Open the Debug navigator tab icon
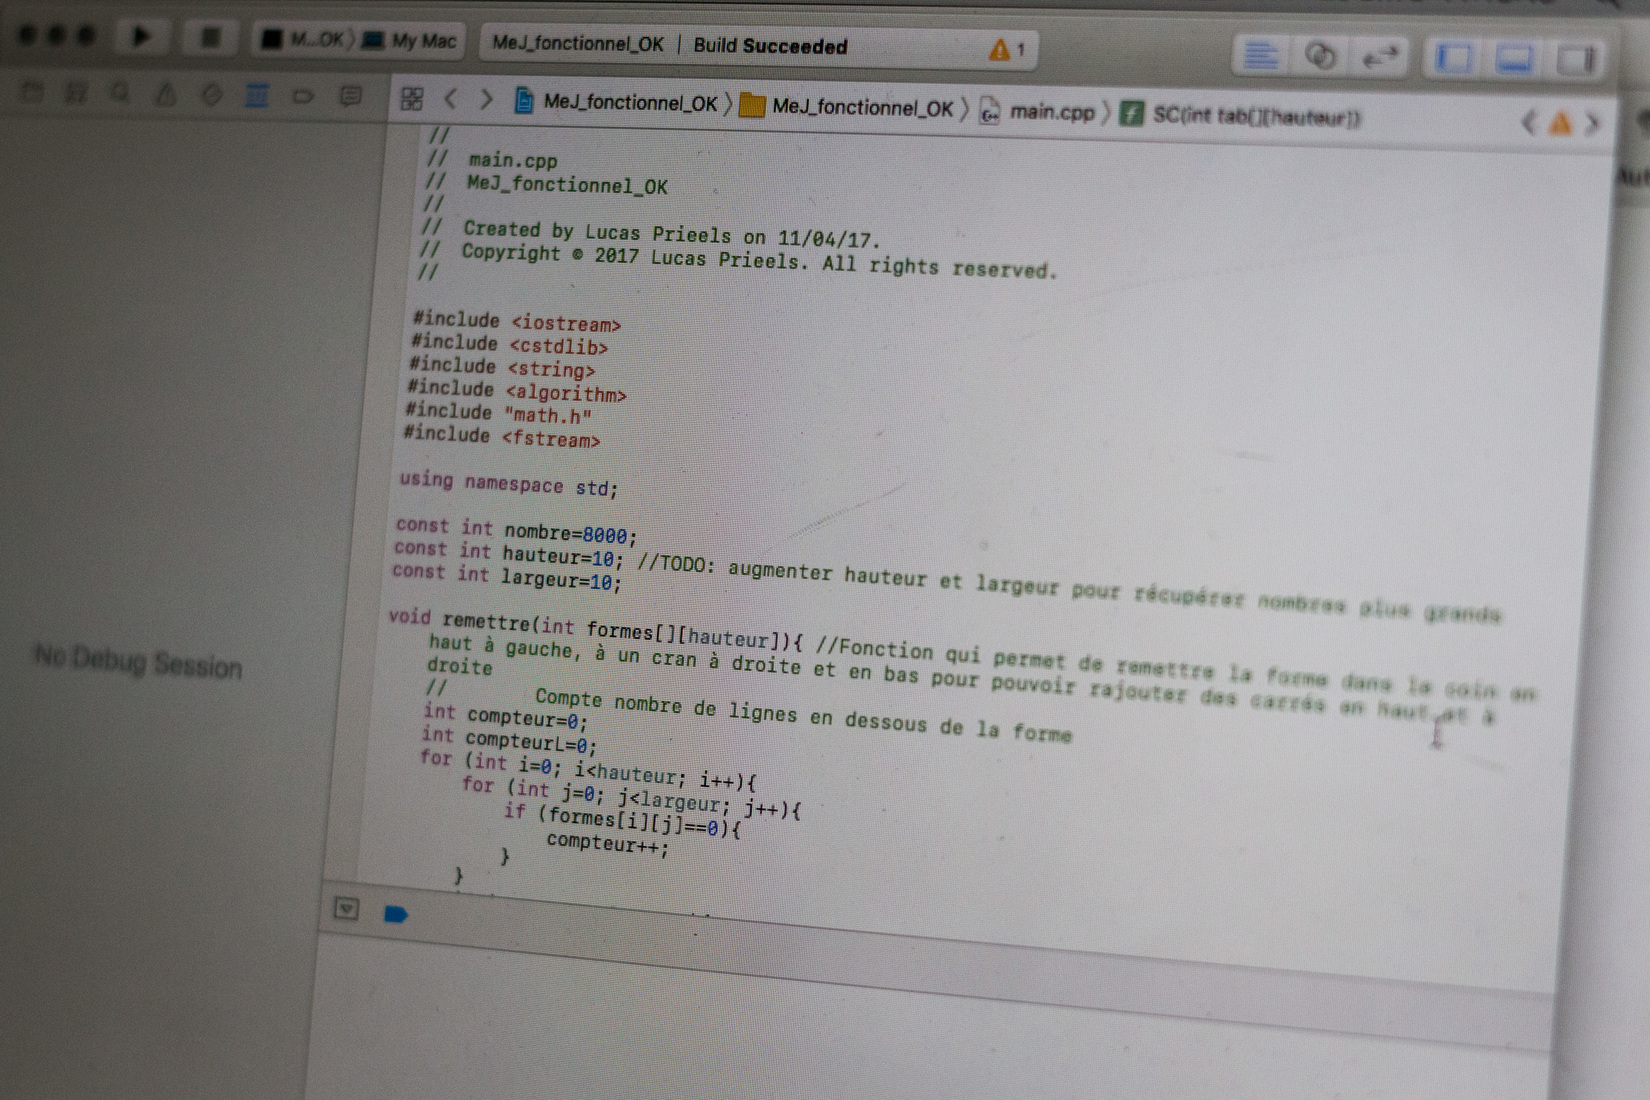The width and height of the screenshot is (1650, 1100). (x=257, y=95)
